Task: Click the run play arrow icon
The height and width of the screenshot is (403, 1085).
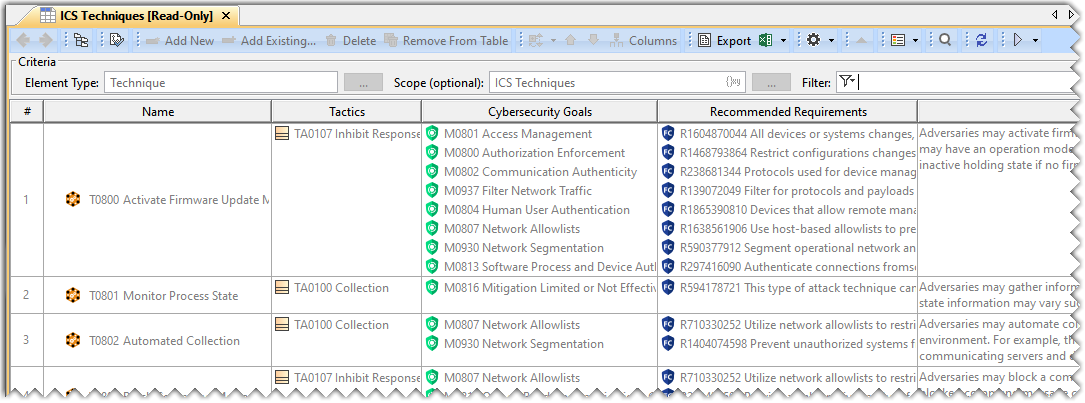Action: coord(1017,41)
